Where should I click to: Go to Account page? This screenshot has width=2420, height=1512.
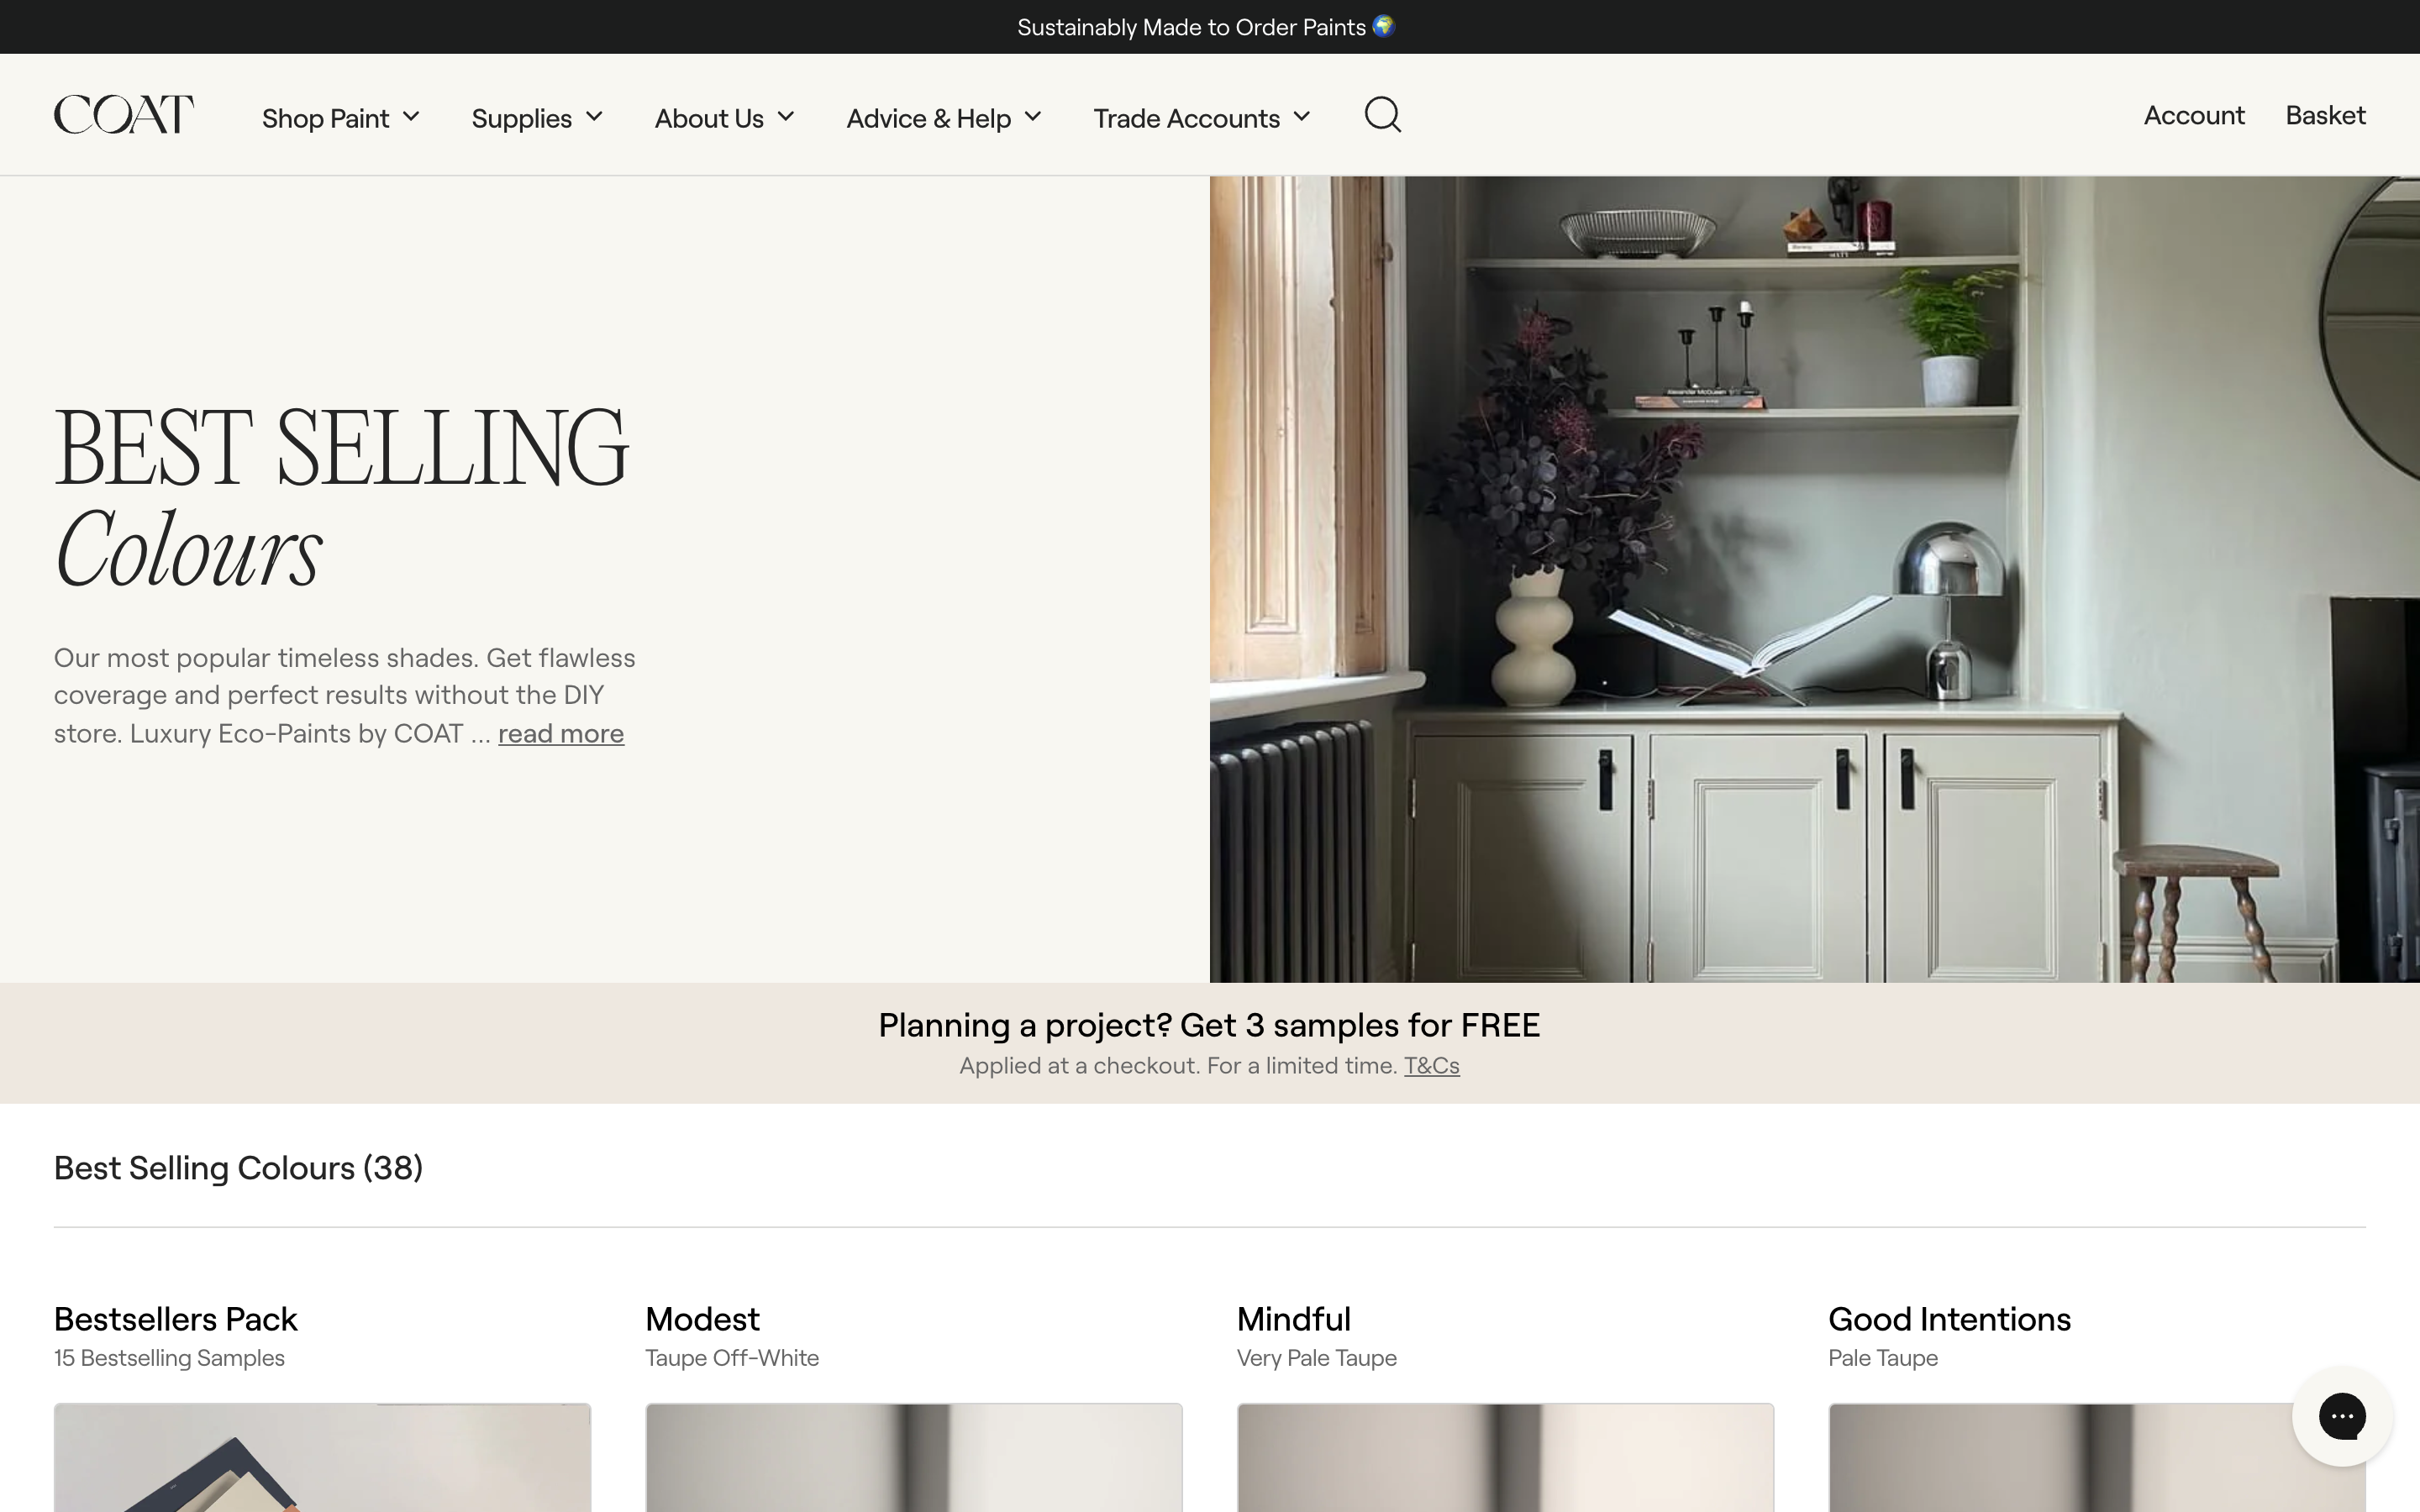pos(2193,115)
